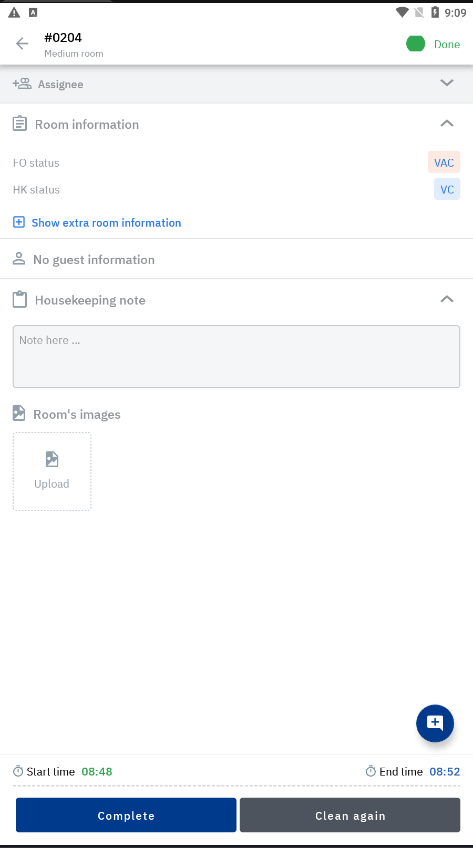Select the VAC status badge
Screen dimensions: 473x848
[x=444, y=162]
